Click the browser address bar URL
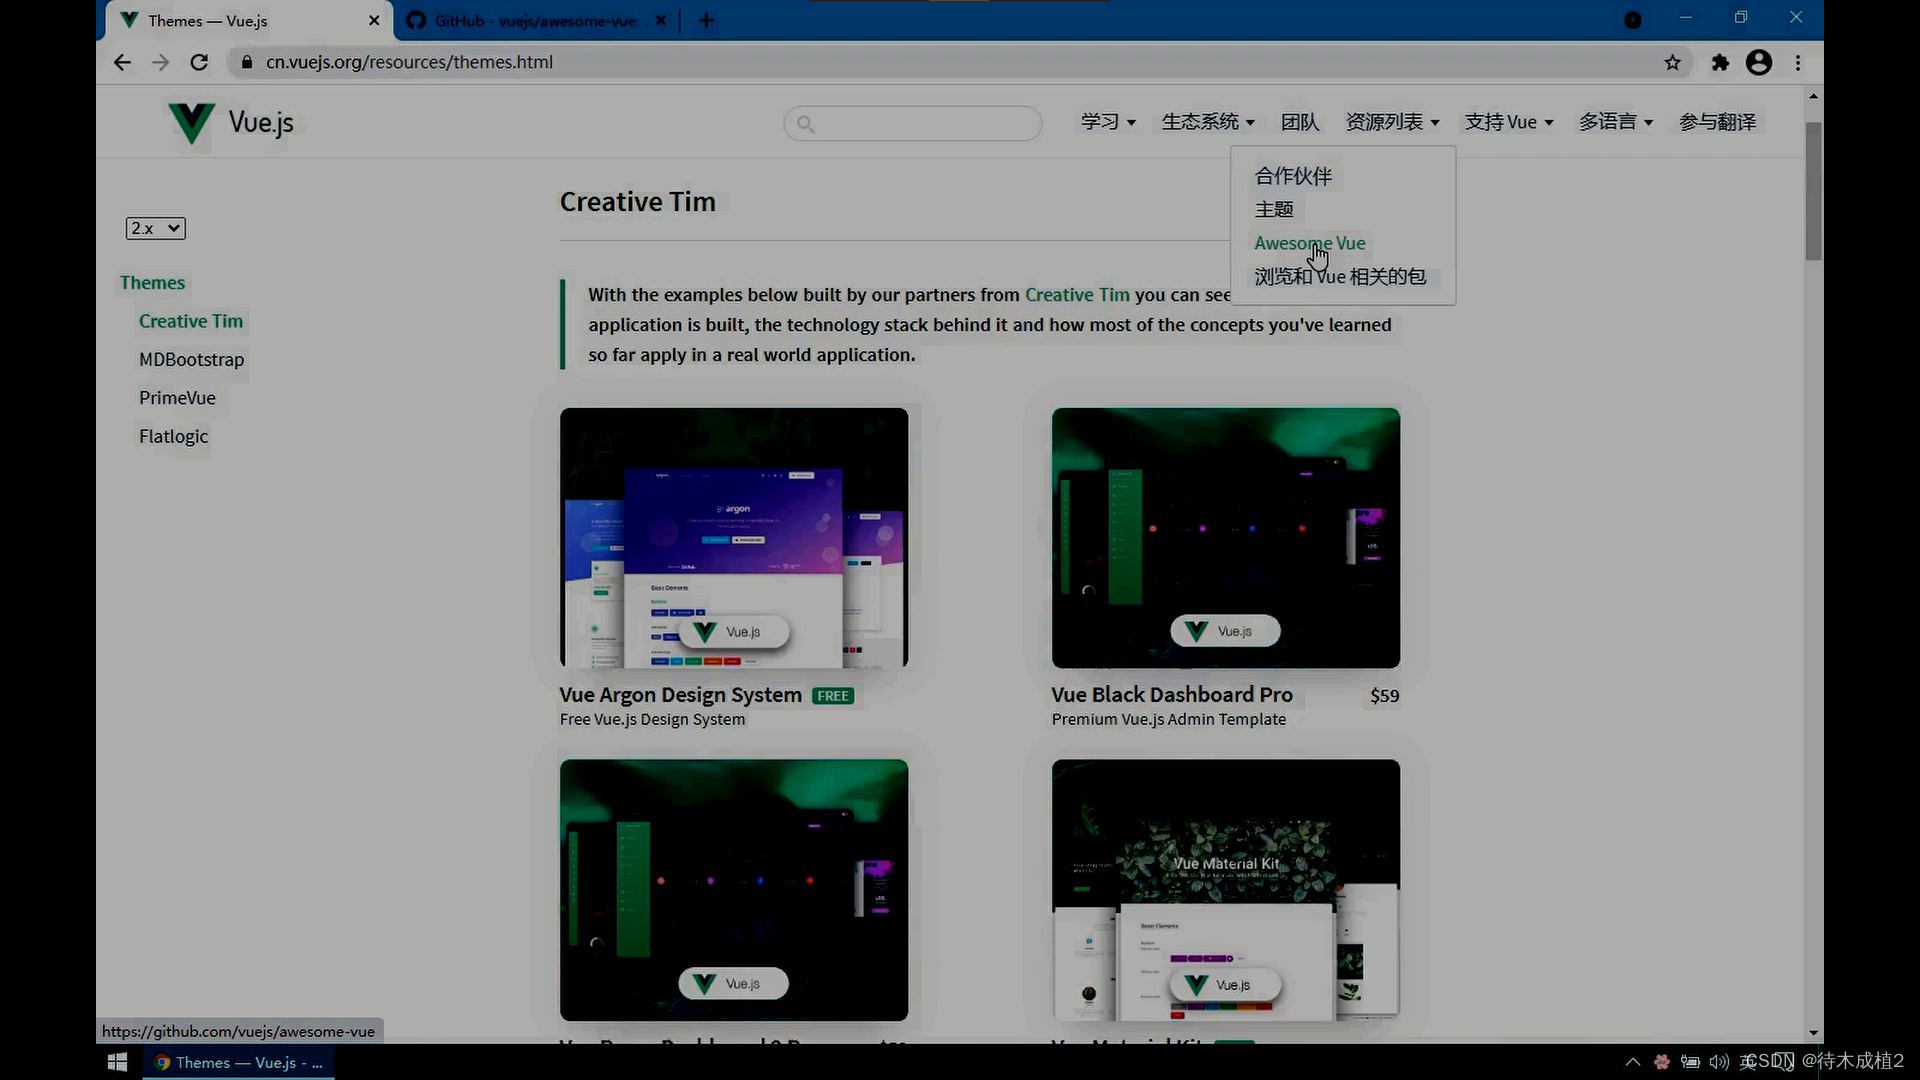1920x1080 pixels. coord(409,62)
